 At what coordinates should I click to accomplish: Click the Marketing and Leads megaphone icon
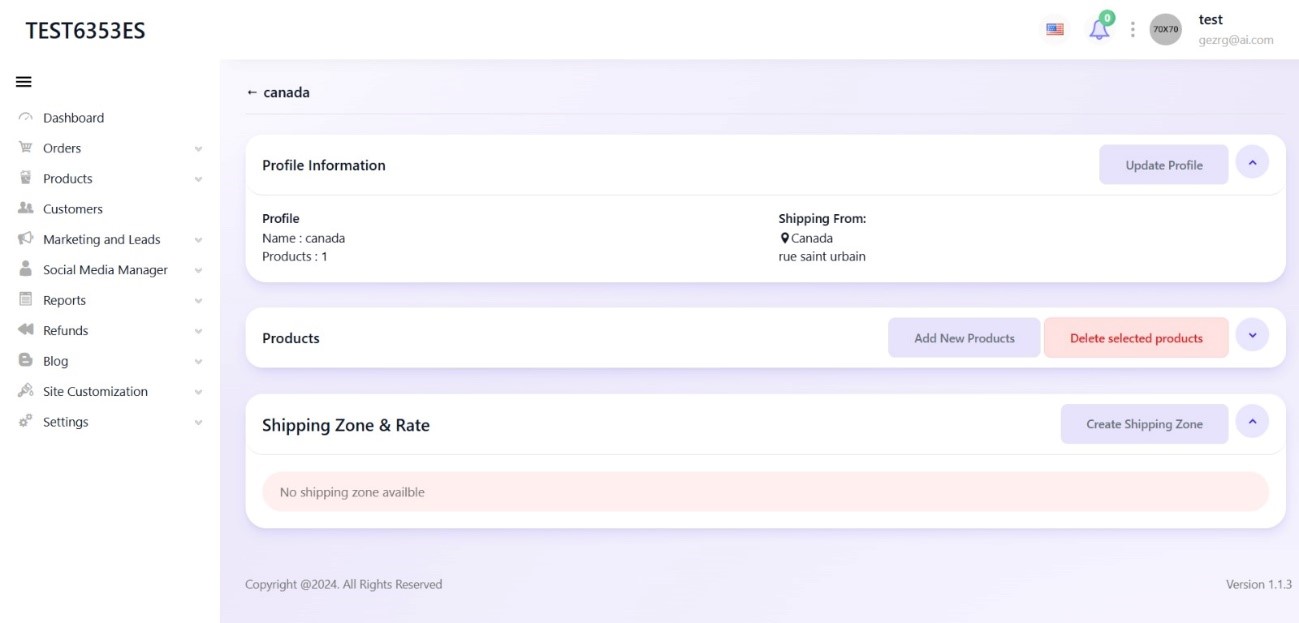(26, 239)
